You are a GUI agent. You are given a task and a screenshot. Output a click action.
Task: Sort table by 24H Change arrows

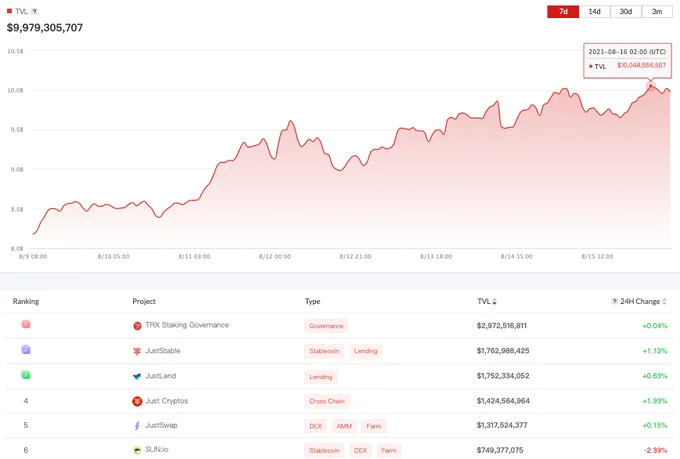(664, 301)
